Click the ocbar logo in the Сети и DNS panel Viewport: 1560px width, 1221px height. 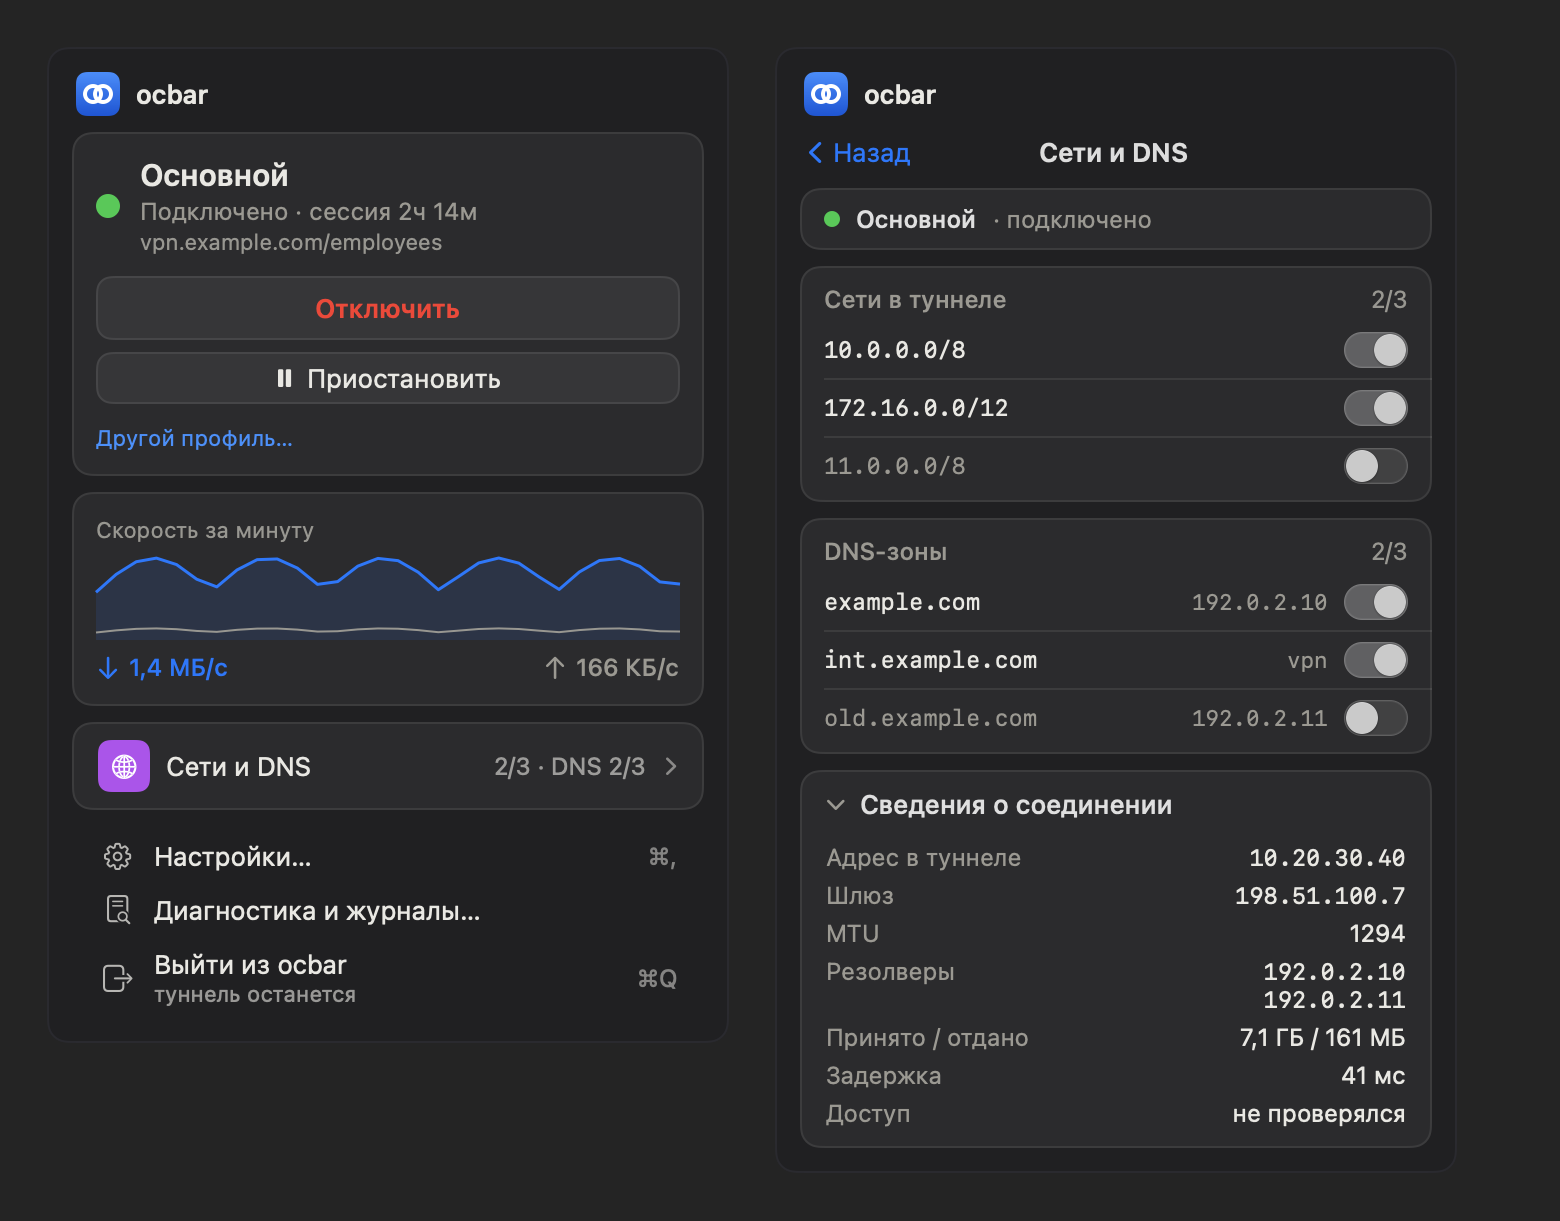tap(826, 94)
